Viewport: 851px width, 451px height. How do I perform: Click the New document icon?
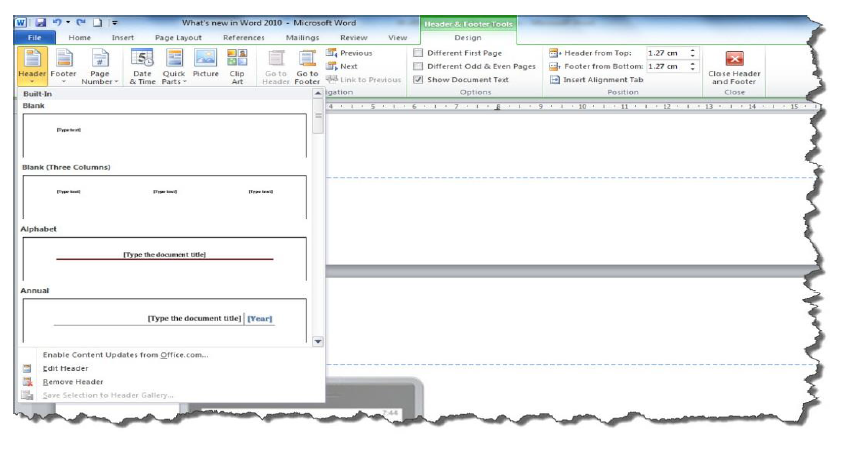[x=97, y=23]
